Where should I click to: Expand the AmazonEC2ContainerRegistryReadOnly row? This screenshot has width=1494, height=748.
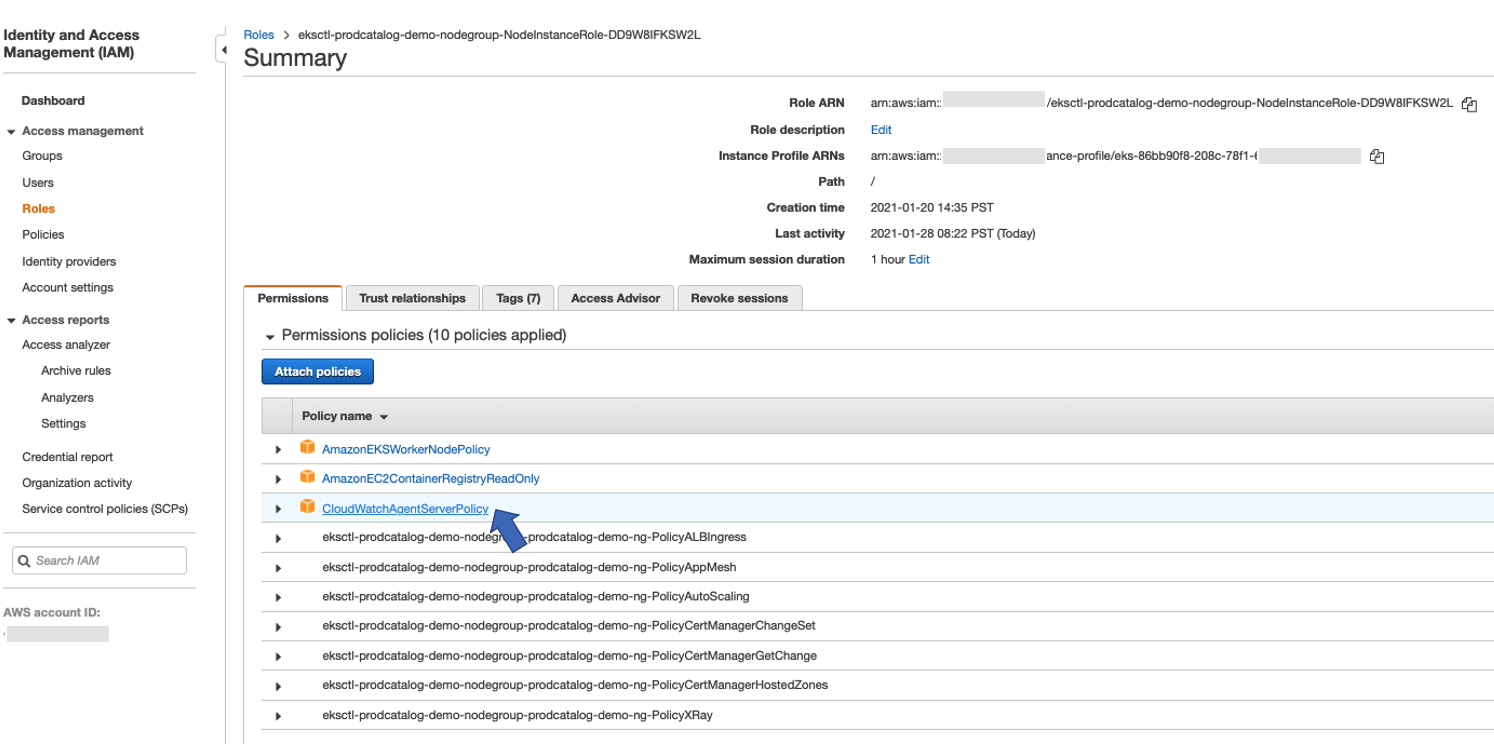(279, 480)
